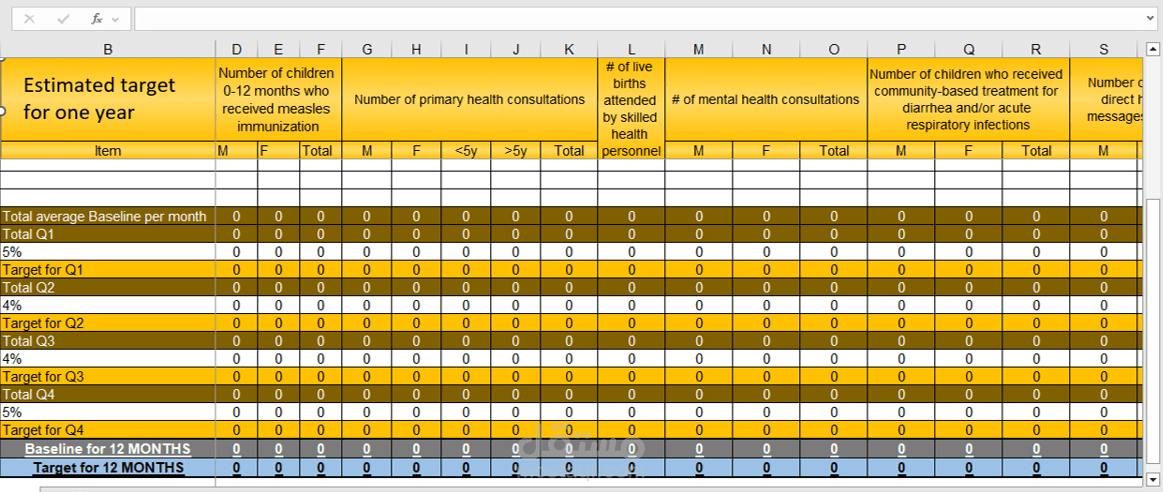Click the measles immunization header cell
This screenshot has height=492, width=1163.
[279, 99]
